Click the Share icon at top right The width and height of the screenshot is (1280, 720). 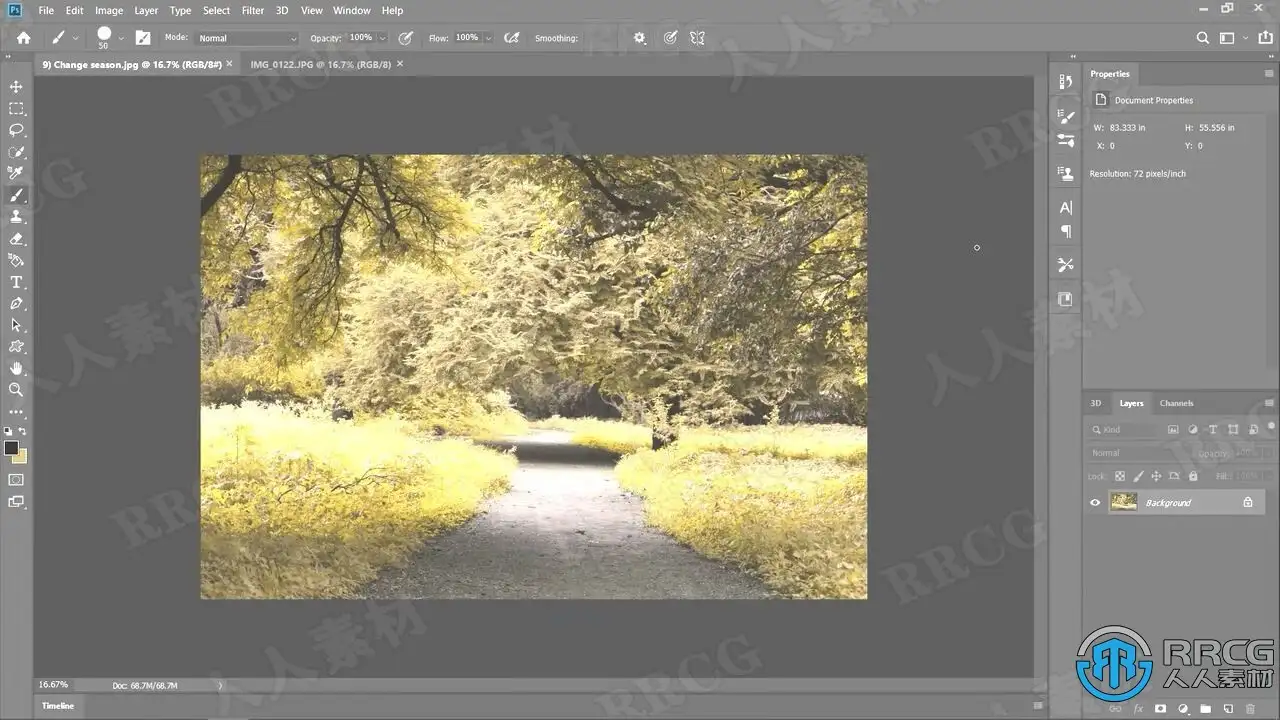(x=1265, y=38)
